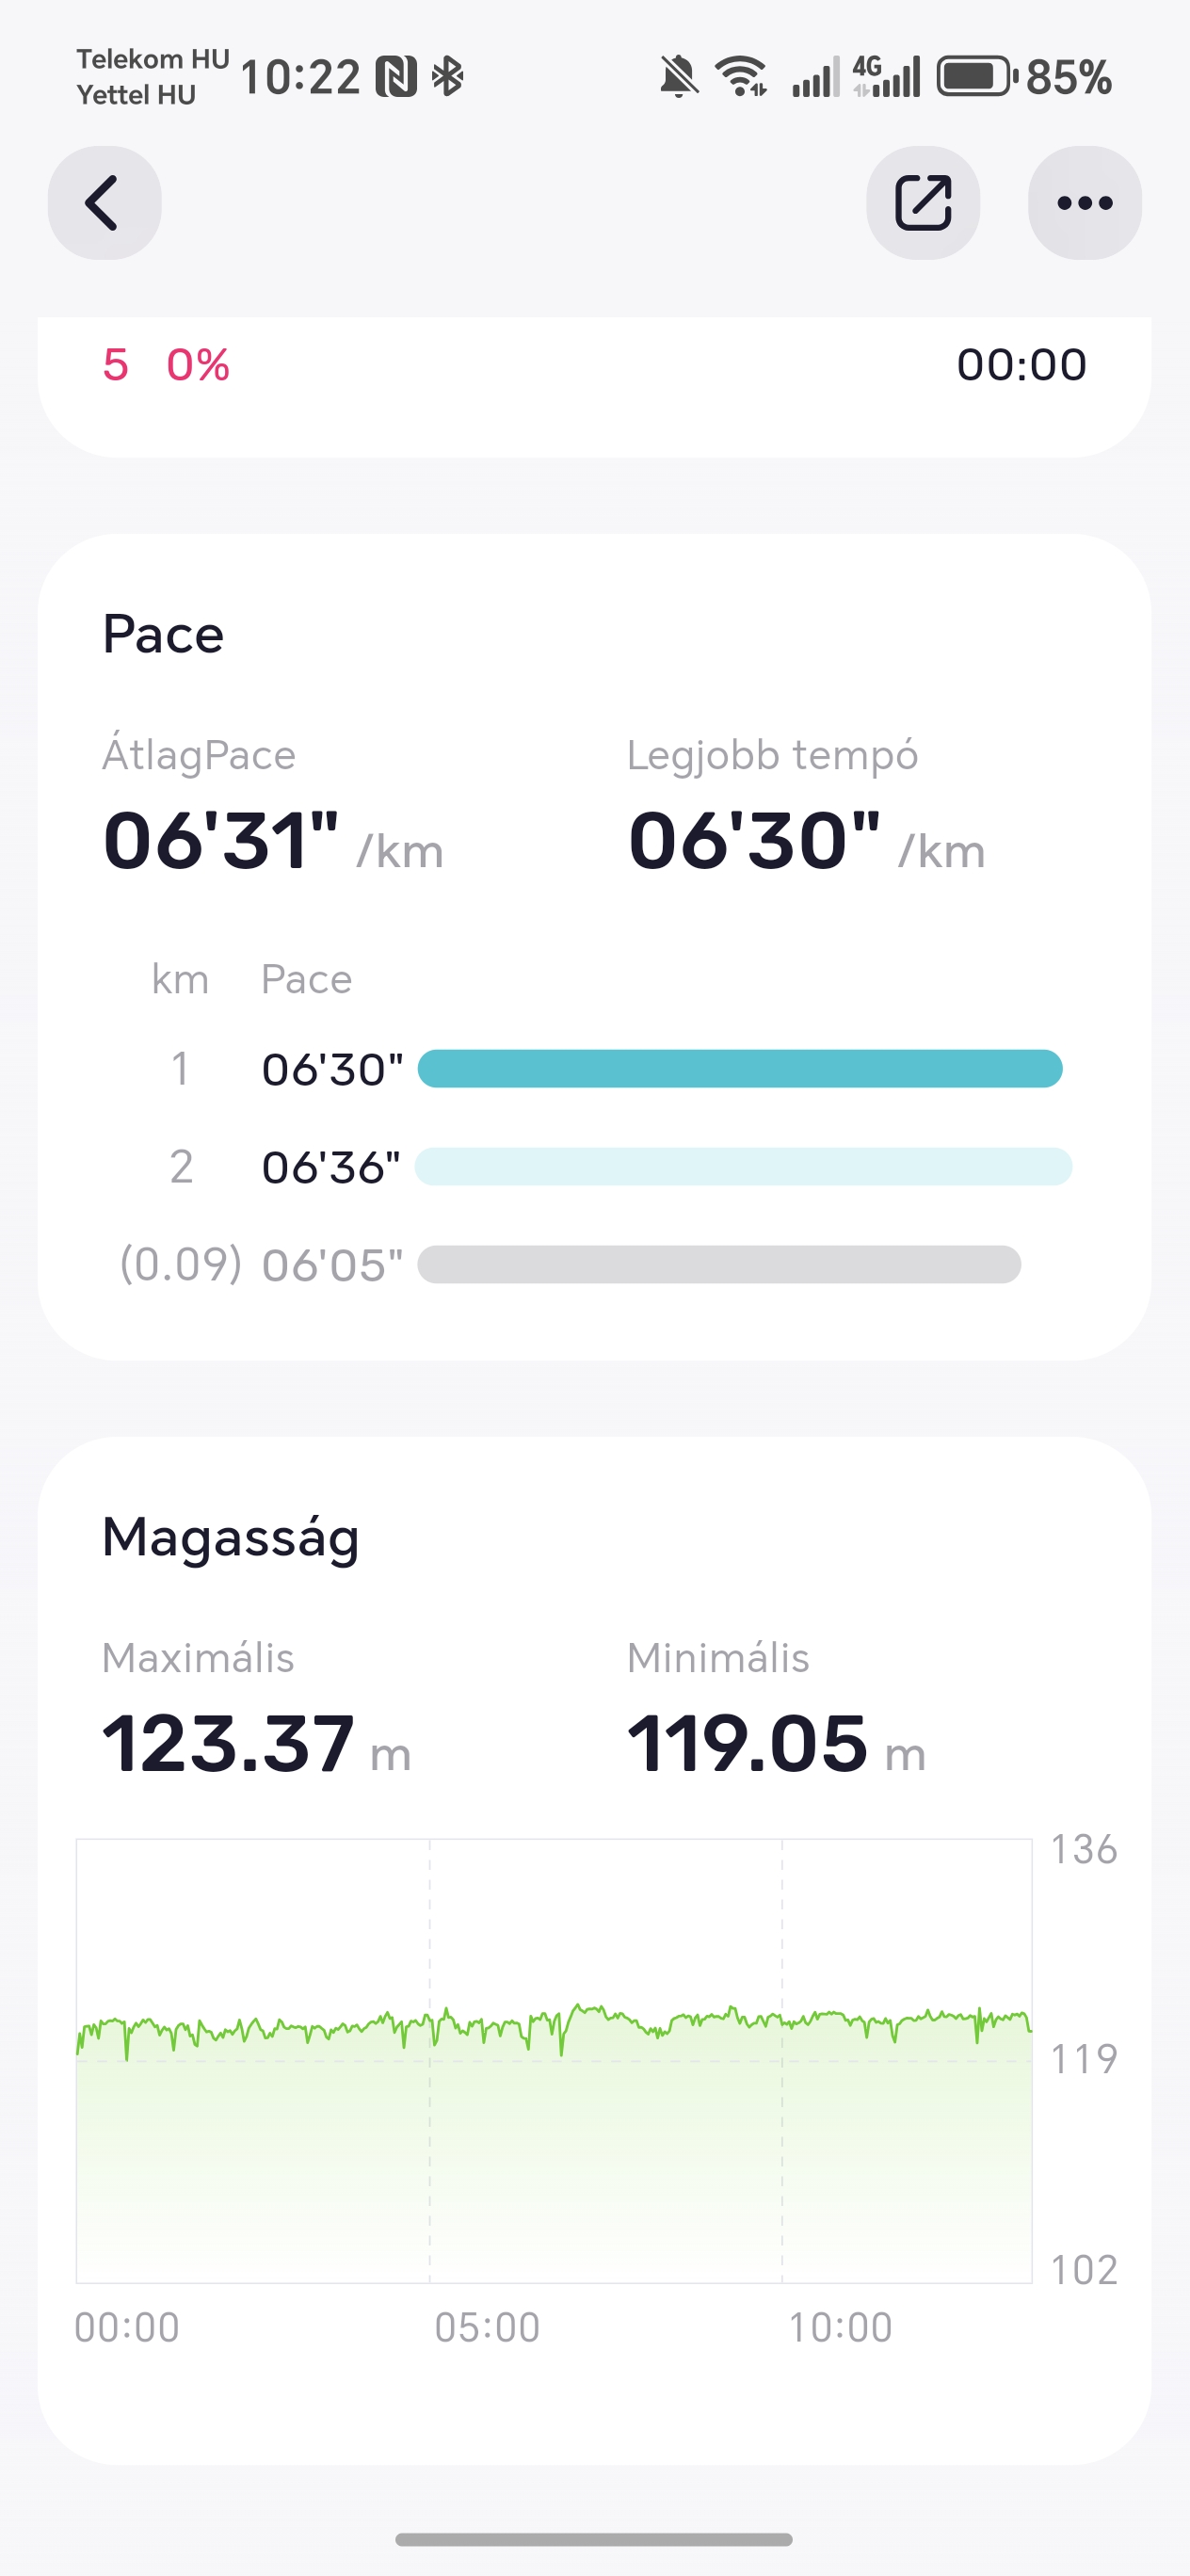
Task: Tap the Maximális value 123.37 m
Action: pos(256,1744)
